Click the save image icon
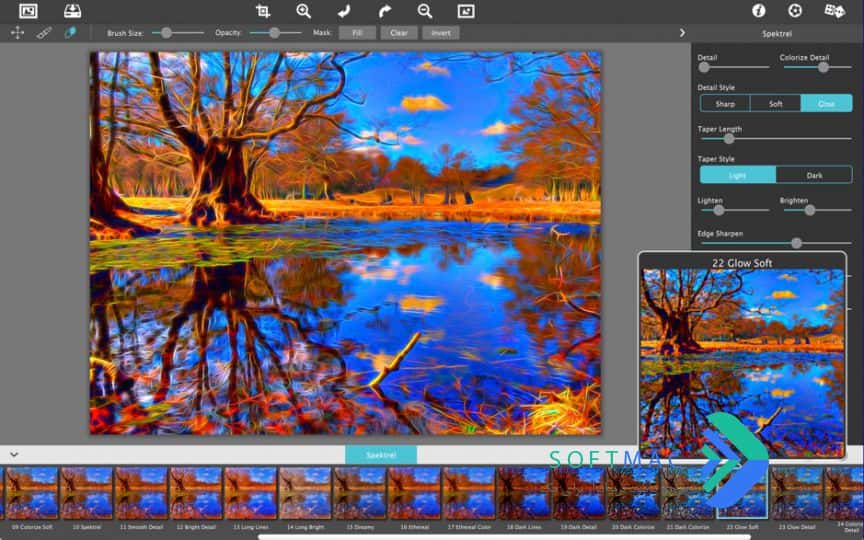Screen dimensions: 864x540 (x=72, y=10)
